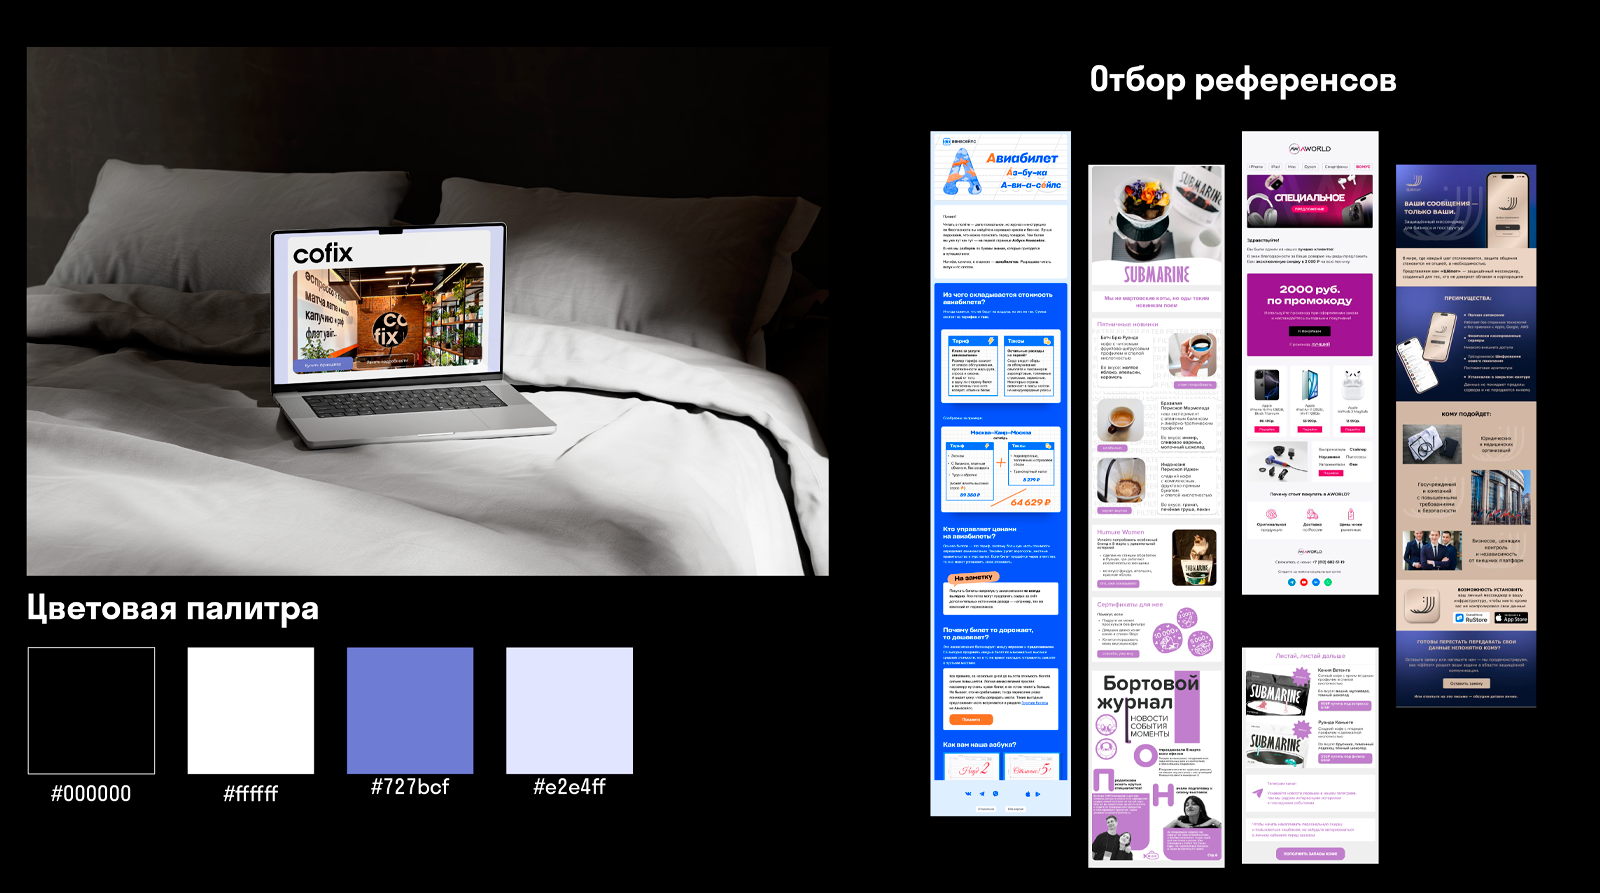Click the green social icon in AWORLD footer
This screenshot has height=893, width=1600.
pos(1328,581)
